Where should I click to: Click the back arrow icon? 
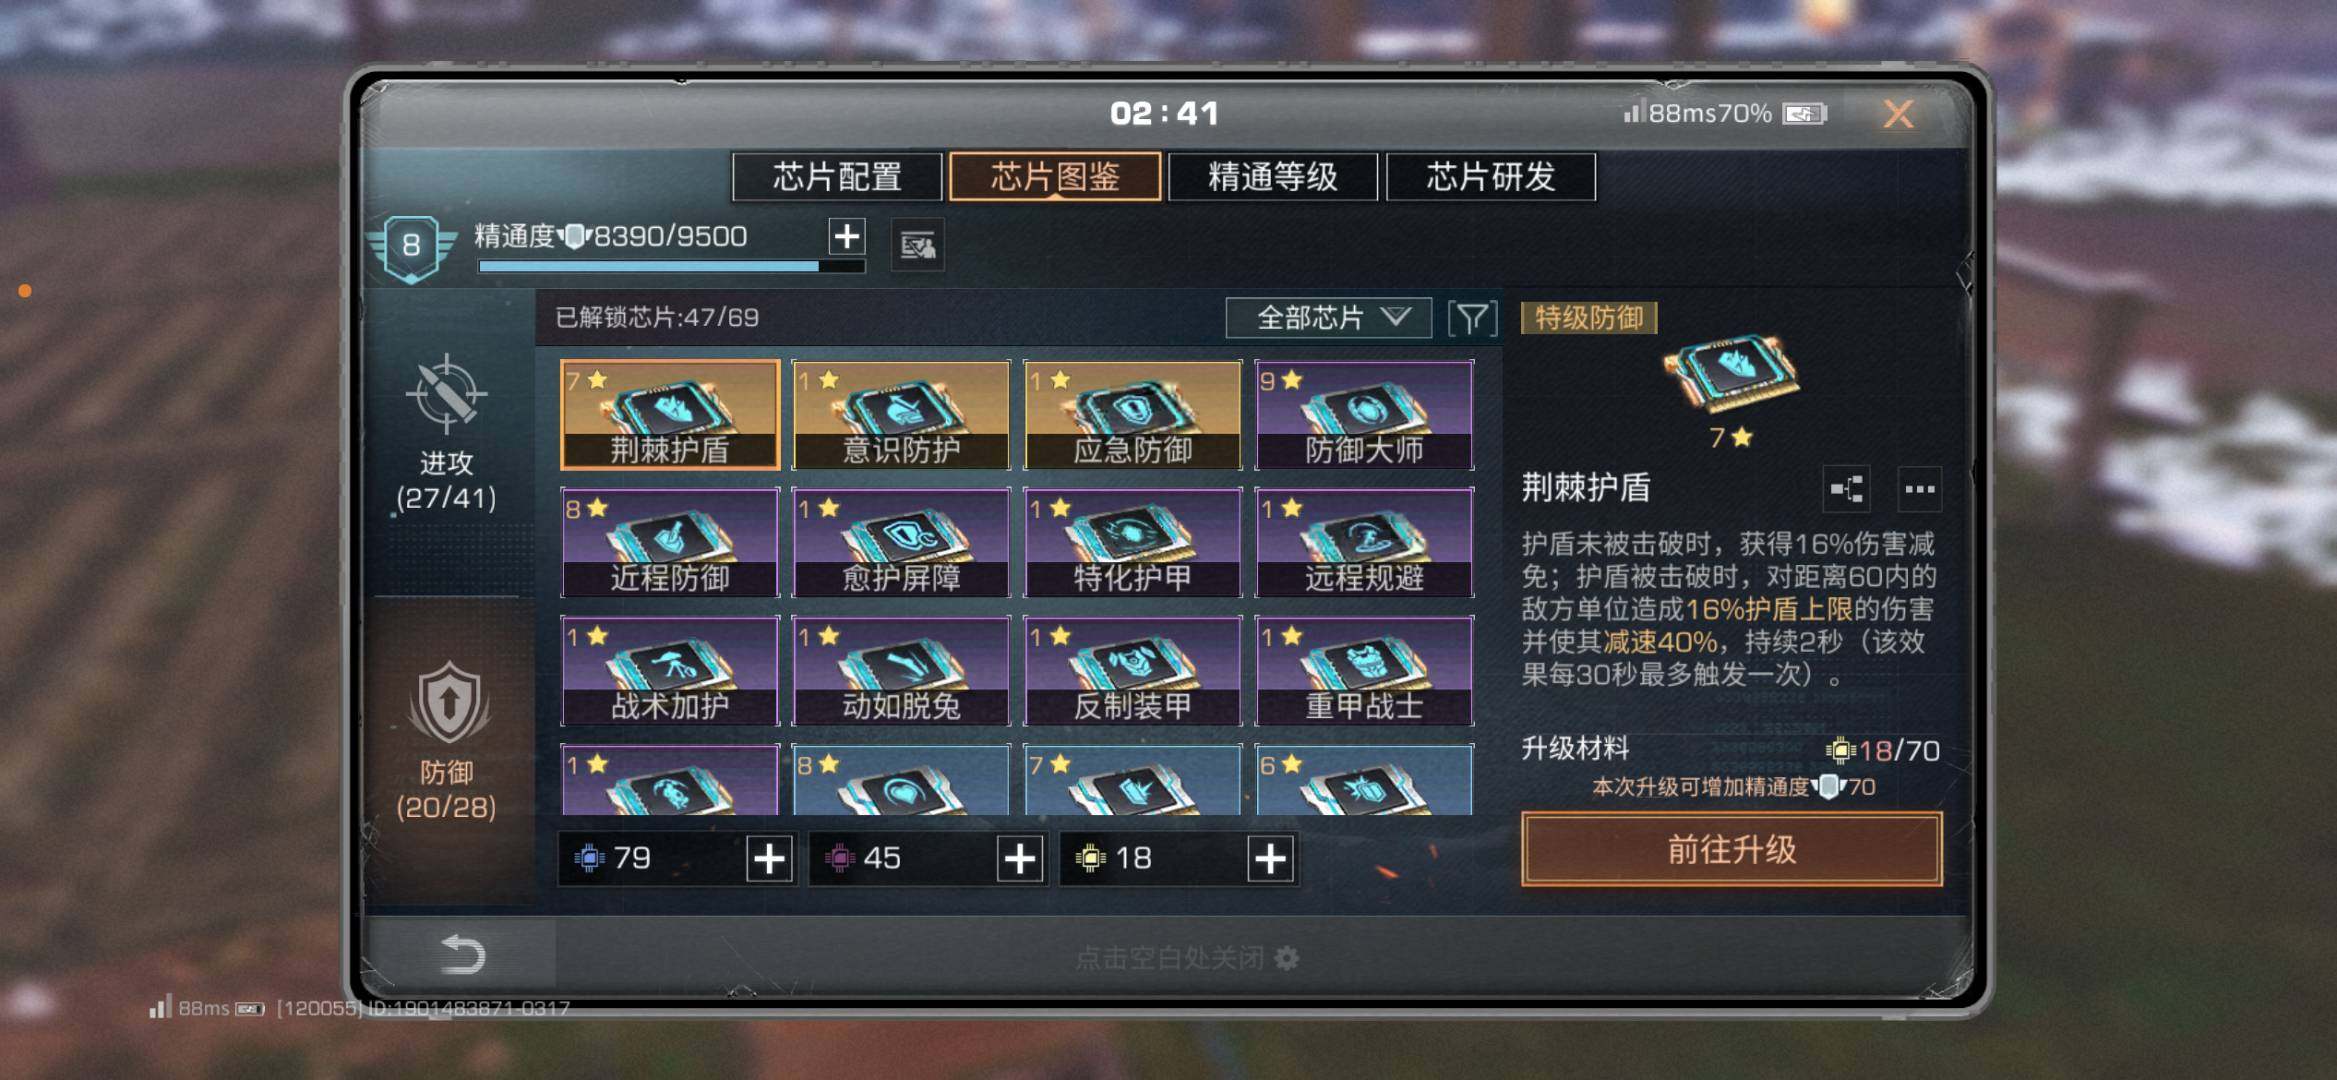462,955
